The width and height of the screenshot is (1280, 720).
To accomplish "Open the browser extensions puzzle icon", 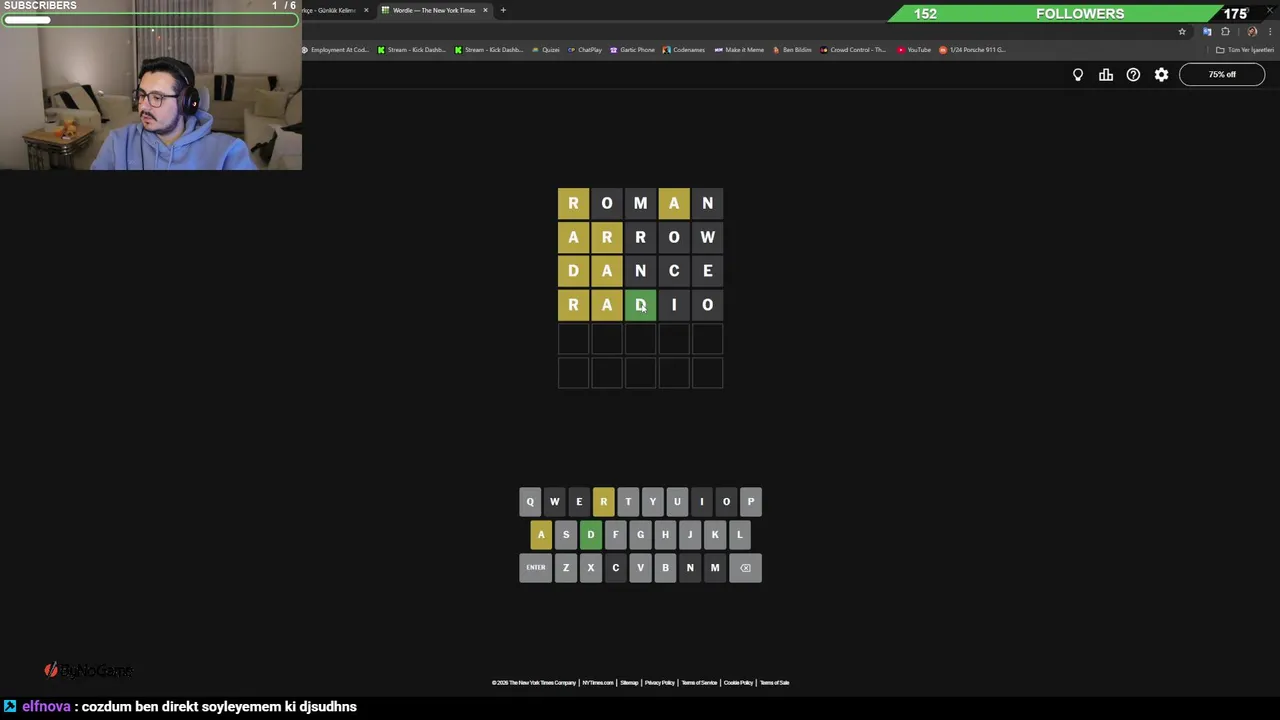I will click(1225, 31).
